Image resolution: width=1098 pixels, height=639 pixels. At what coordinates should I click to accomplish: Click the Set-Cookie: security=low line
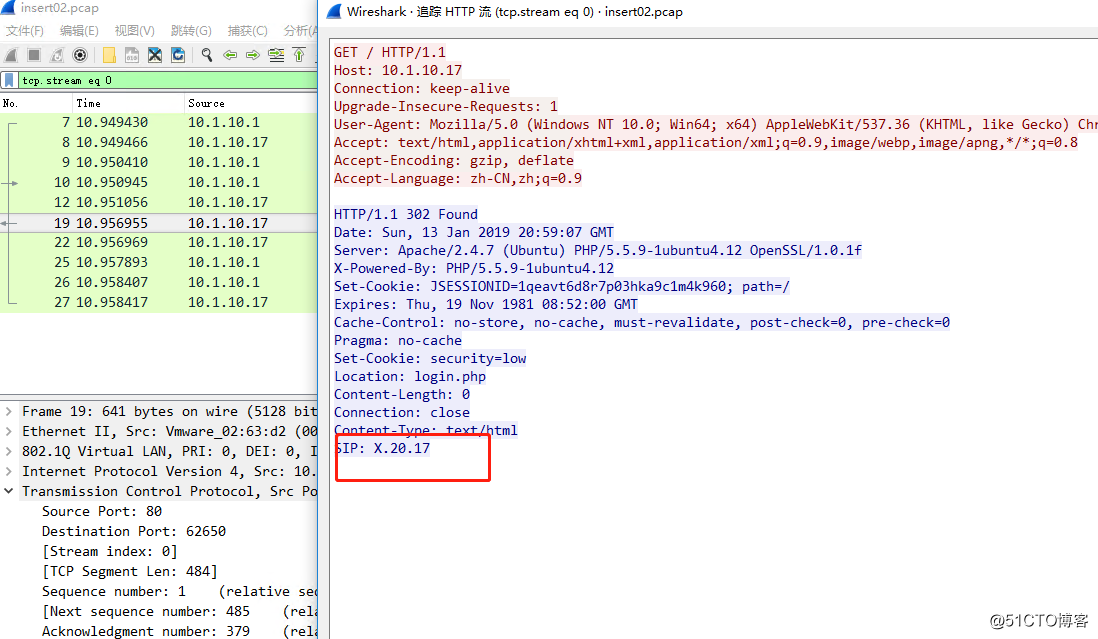430,358
